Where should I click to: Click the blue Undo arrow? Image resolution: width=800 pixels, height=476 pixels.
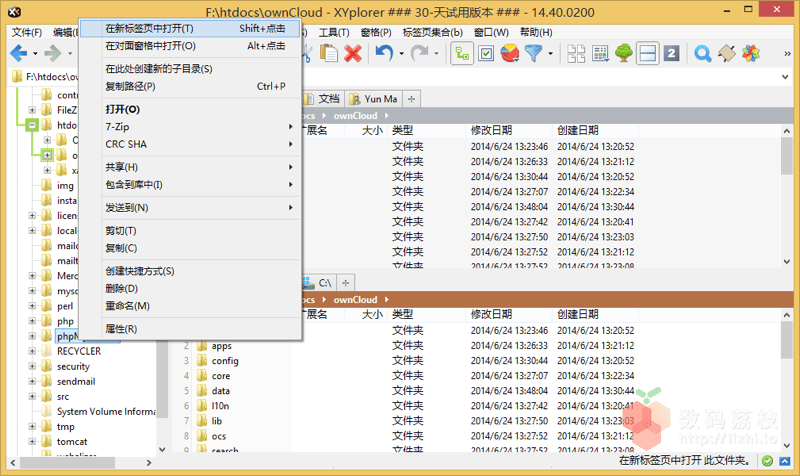(x=384, y=53)
